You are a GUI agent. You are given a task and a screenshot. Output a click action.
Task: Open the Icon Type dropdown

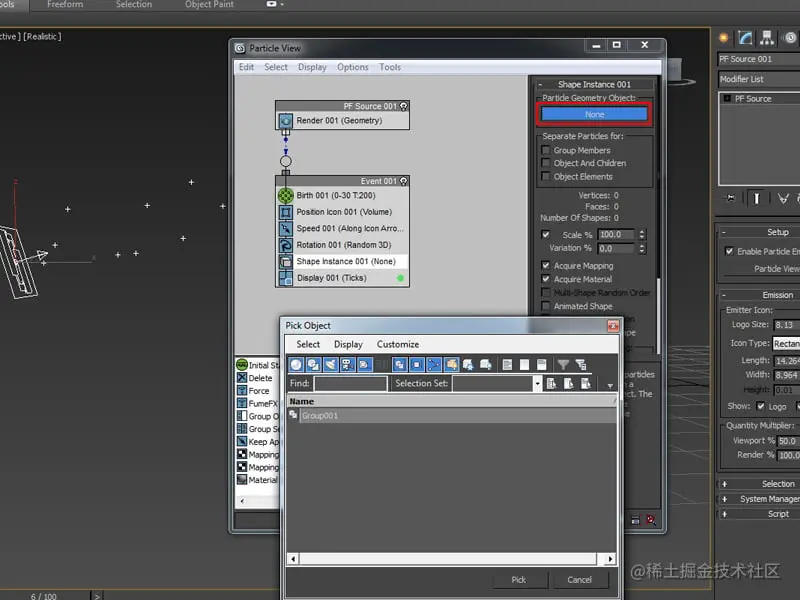(786, 343)
